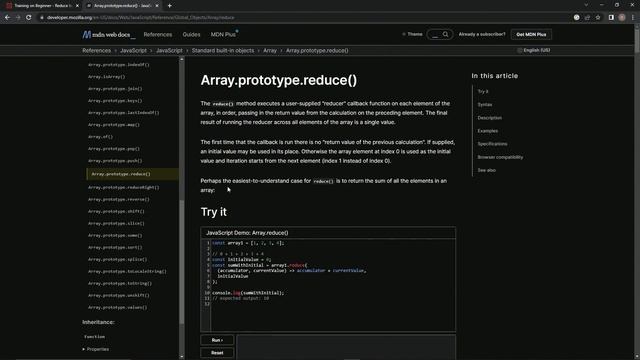
Task: Open Array.prototype.slice() in sidebar
Action: point(116,223)
